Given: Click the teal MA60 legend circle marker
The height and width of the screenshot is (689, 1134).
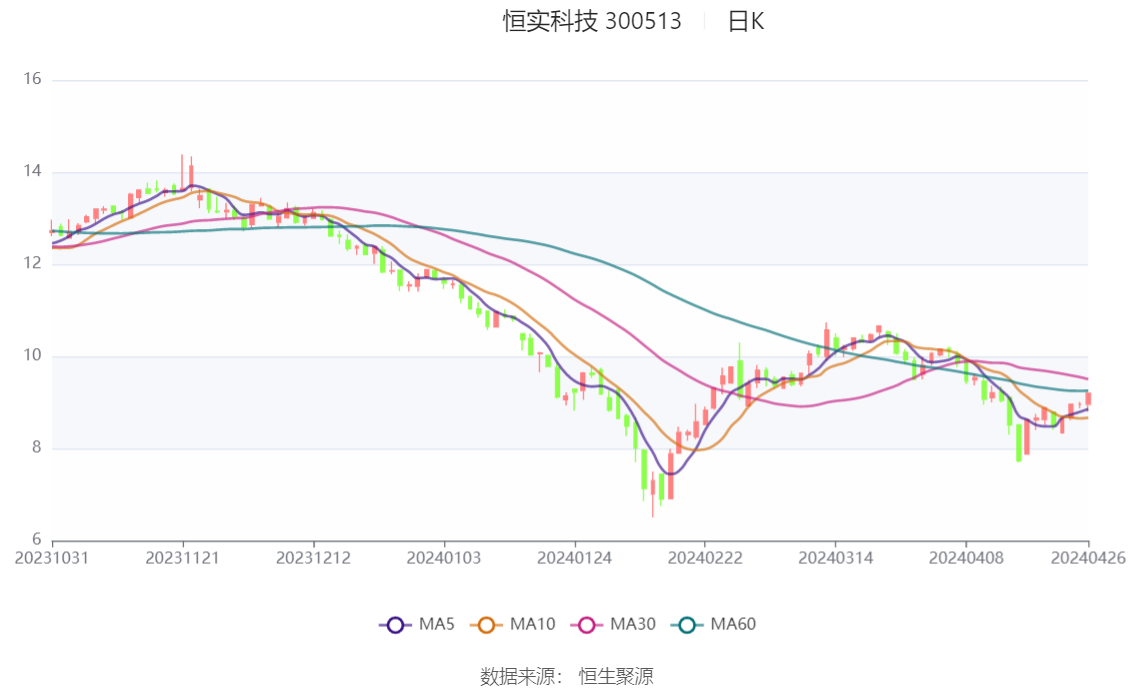Looking at the screenshot, I should click(687, 625).
